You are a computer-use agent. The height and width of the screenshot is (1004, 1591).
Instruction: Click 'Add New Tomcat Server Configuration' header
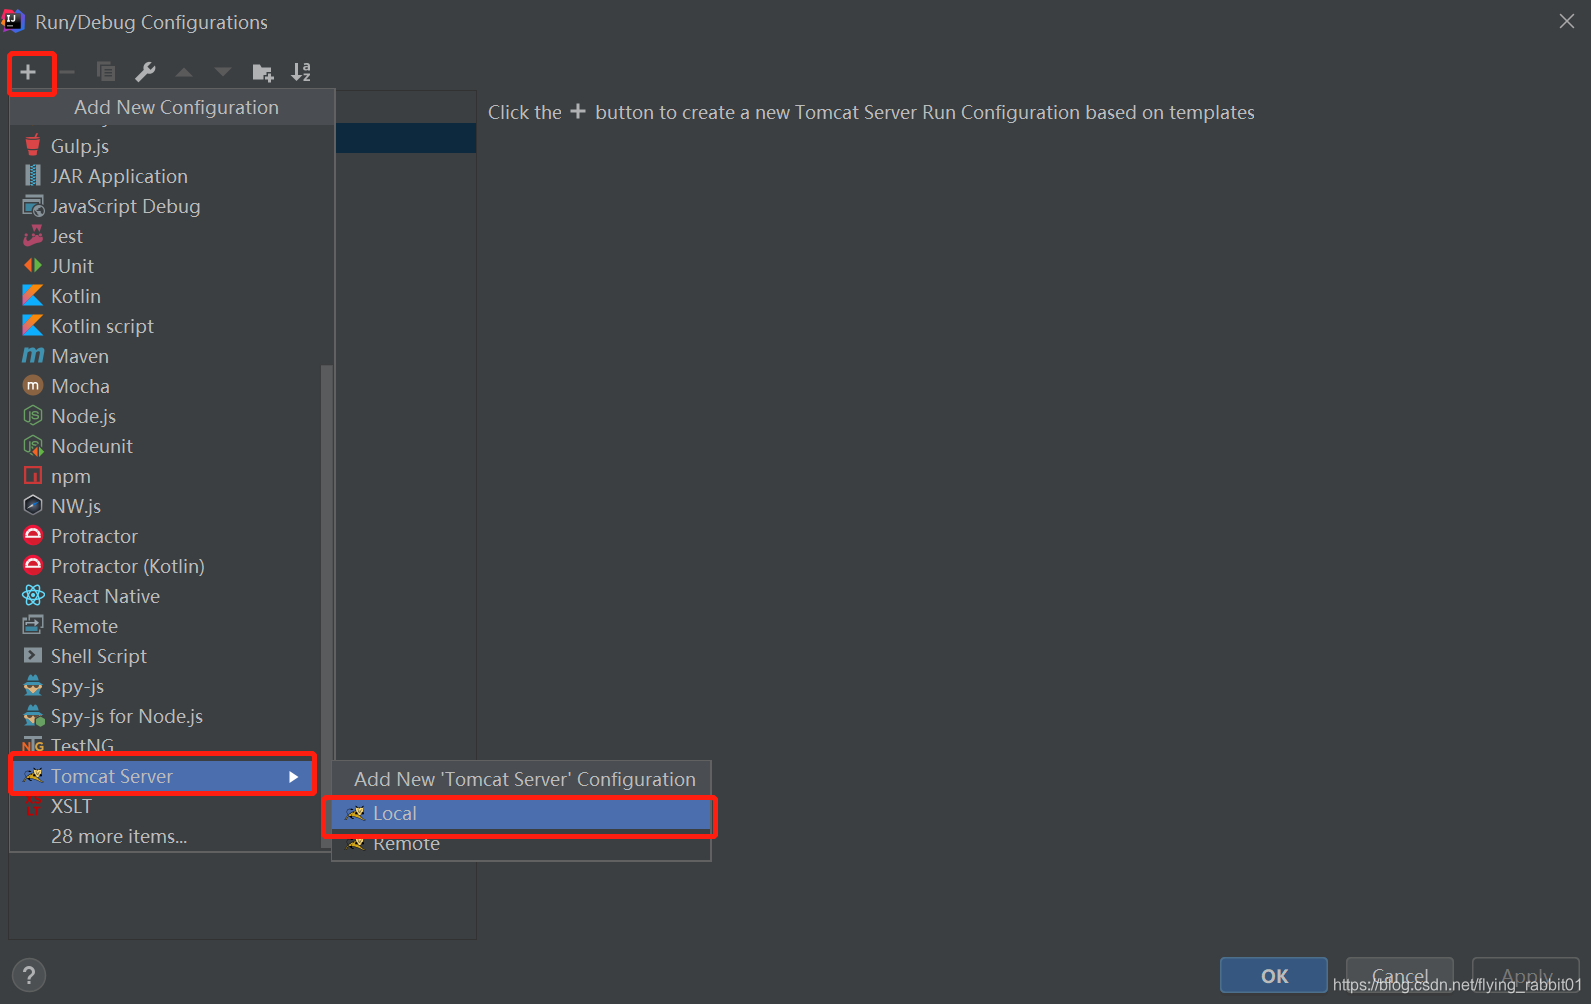pos(521,779)
